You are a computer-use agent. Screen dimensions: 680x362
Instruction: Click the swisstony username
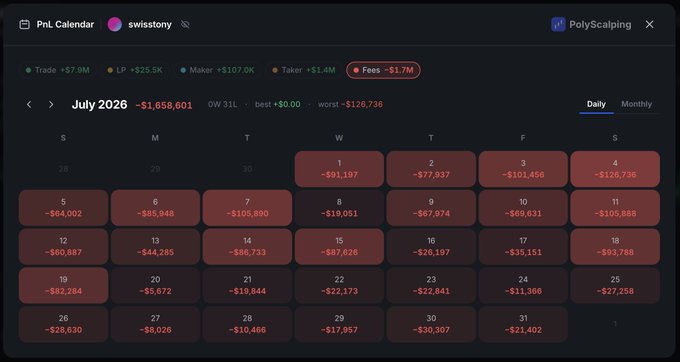click(150, 25)
